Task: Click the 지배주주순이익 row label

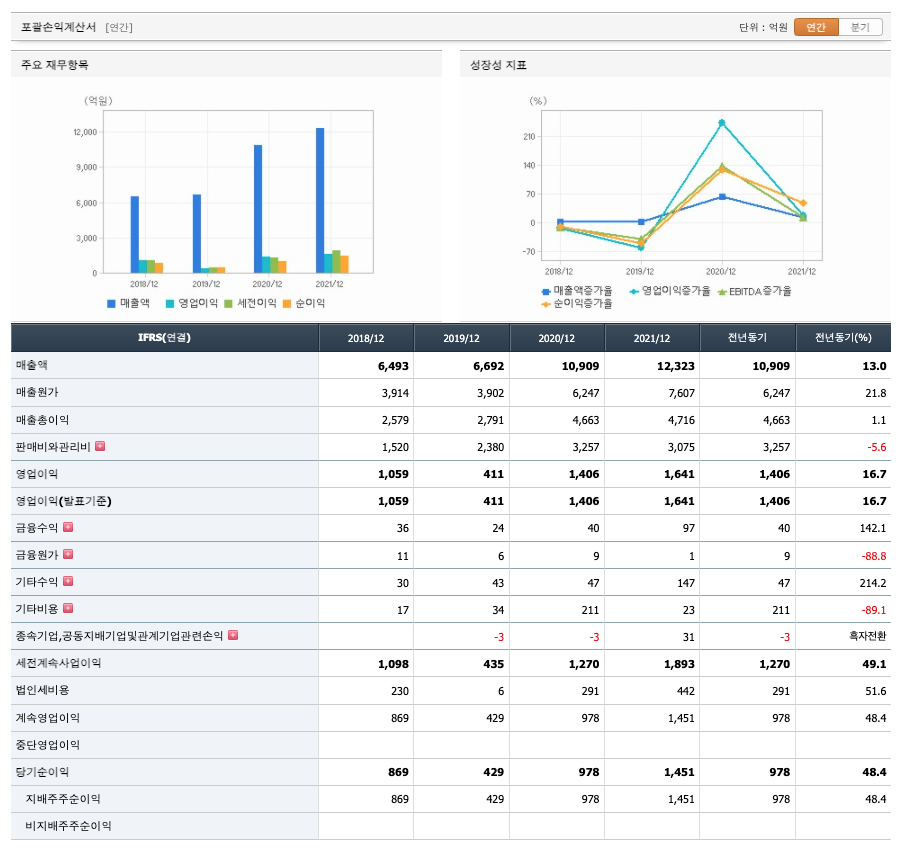Action: click(63, 798)
